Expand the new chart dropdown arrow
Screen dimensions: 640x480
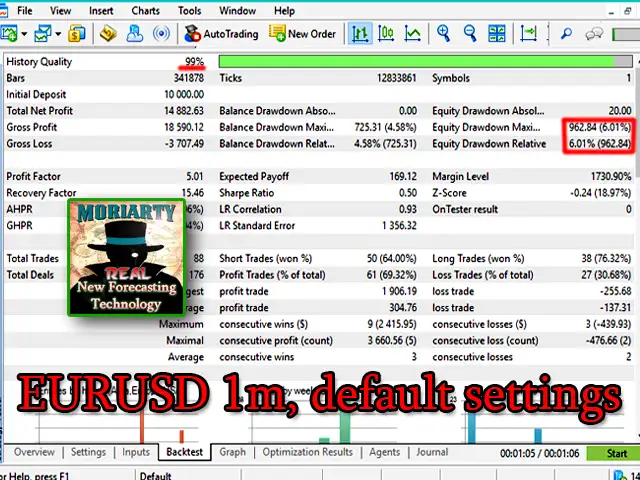click(23, 34)
